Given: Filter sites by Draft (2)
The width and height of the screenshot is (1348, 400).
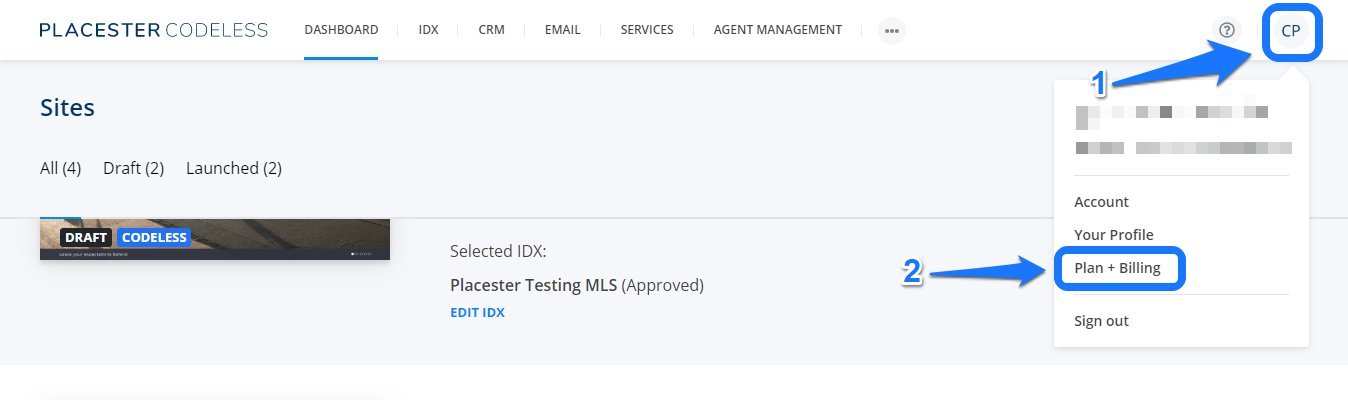Looking at the screenshot, I should [x=133, y=168].
